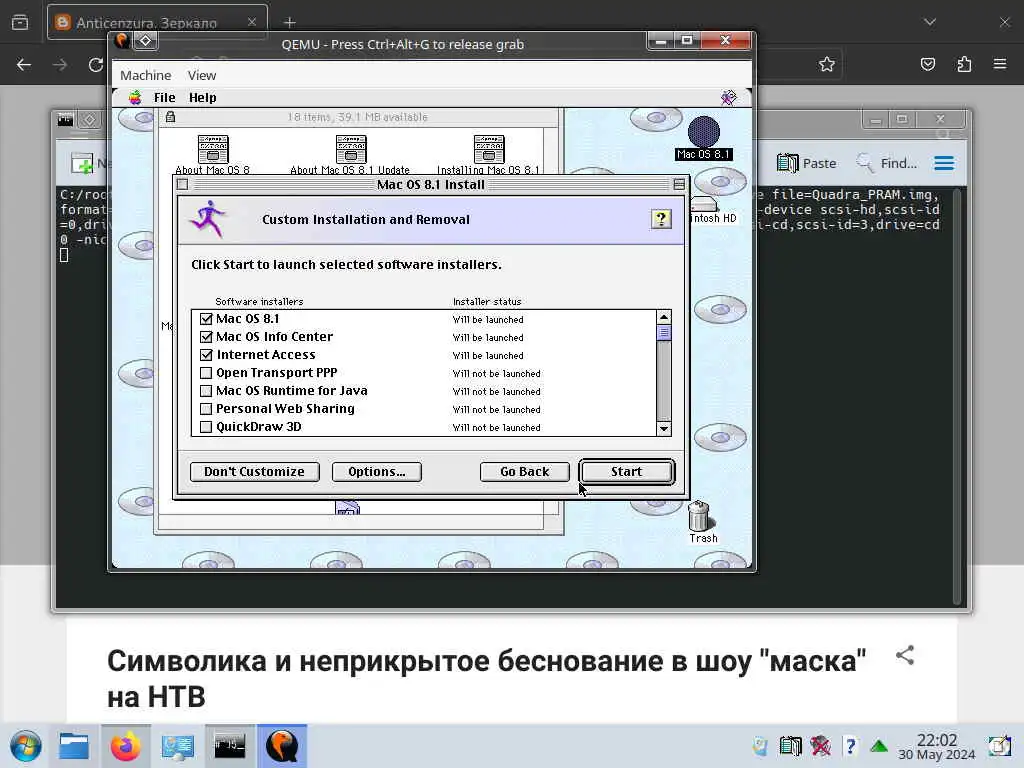This screenshot has width=1024, height=768.
Task: Click the share icon beside article title
Action: [x=904, y=655]
